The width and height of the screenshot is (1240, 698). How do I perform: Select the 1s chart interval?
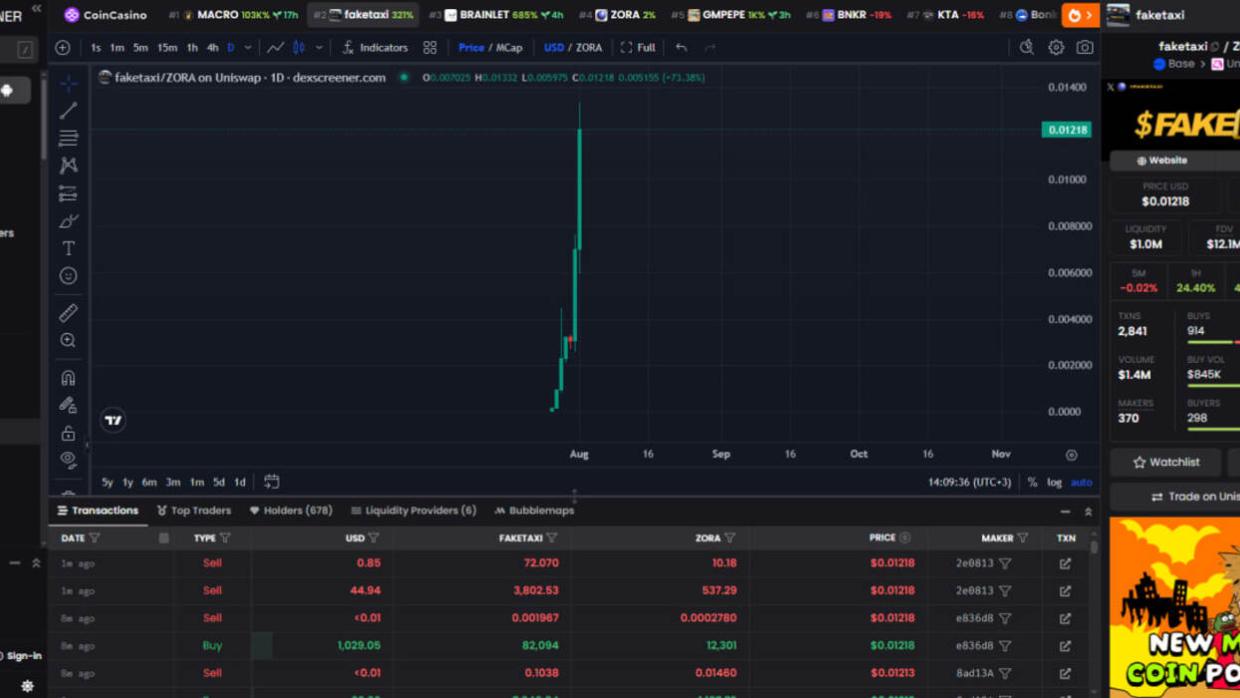[x=95, y=47]
